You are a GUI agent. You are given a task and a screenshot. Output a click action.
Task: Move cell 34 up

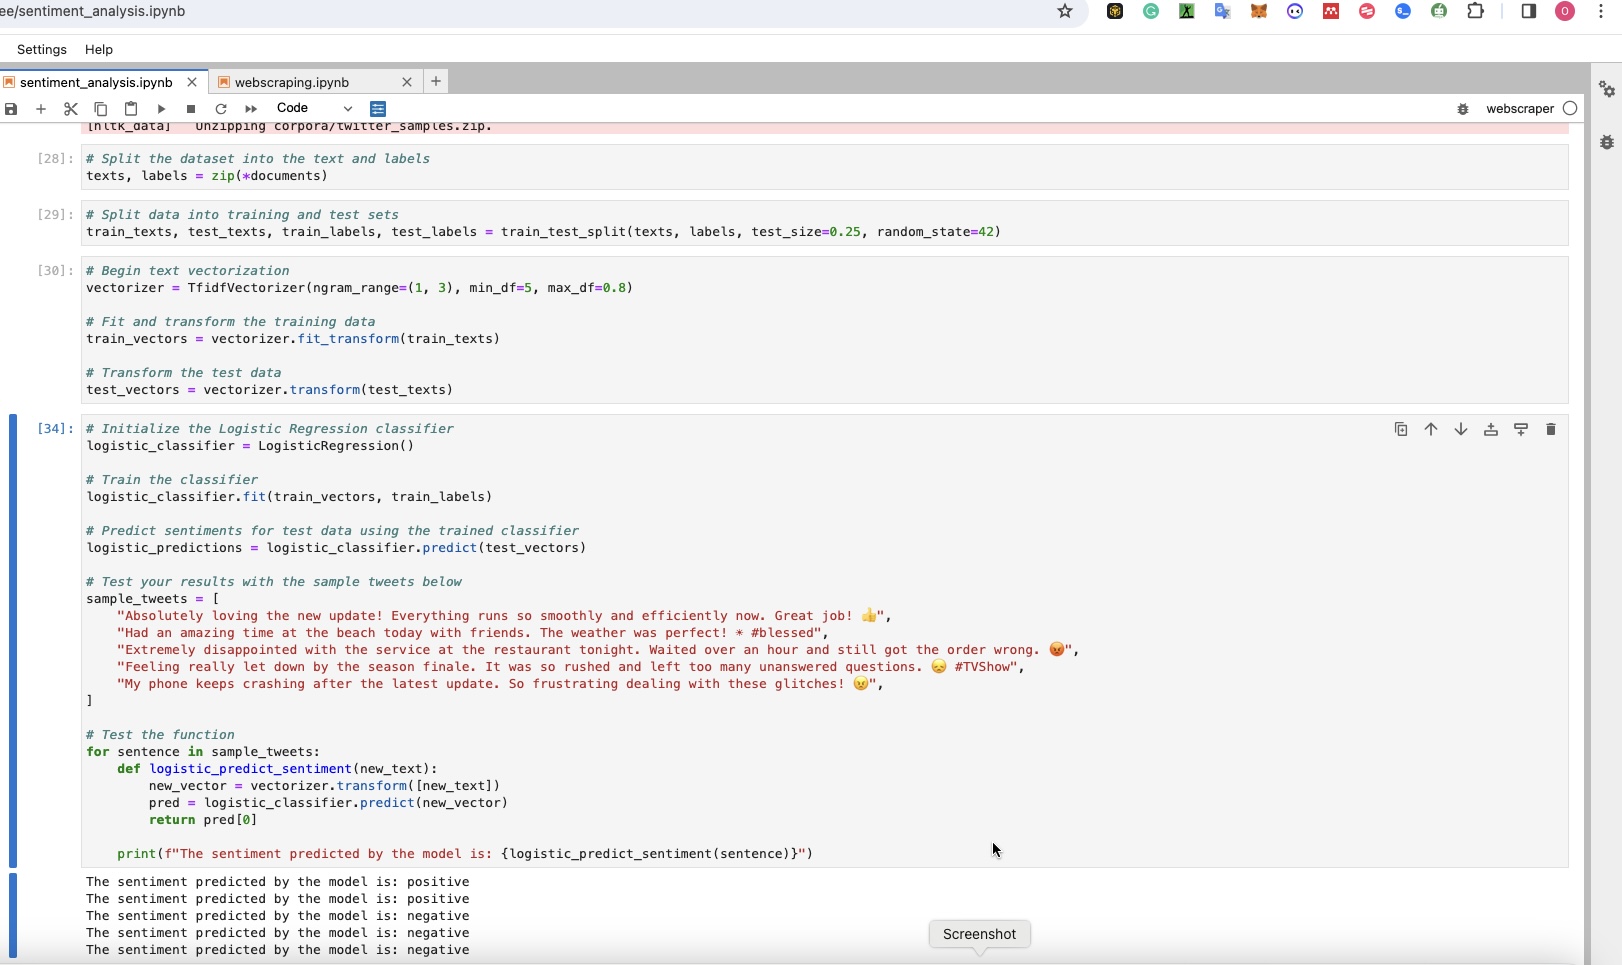point(1431,429)
